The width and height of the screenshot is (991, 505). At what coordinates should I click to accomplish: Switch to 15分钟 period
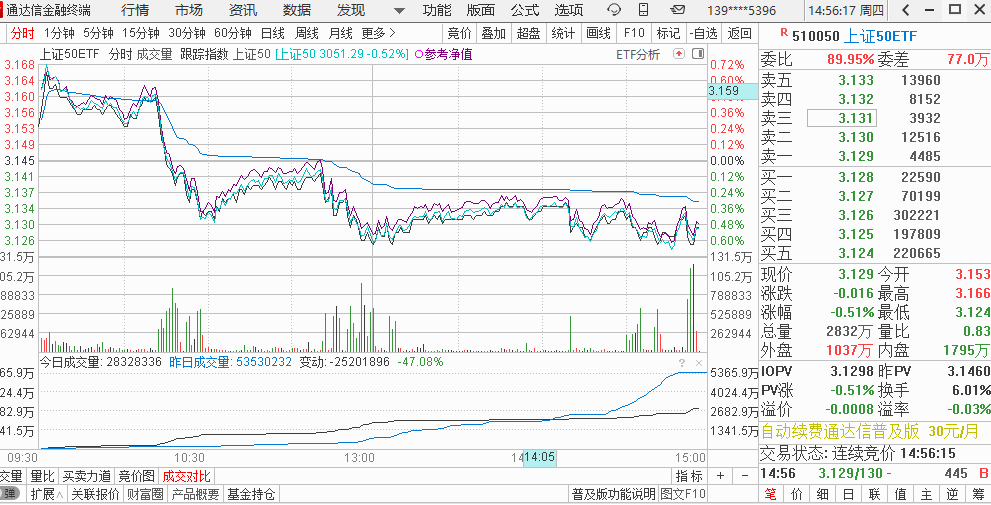(x=140, y=33)
